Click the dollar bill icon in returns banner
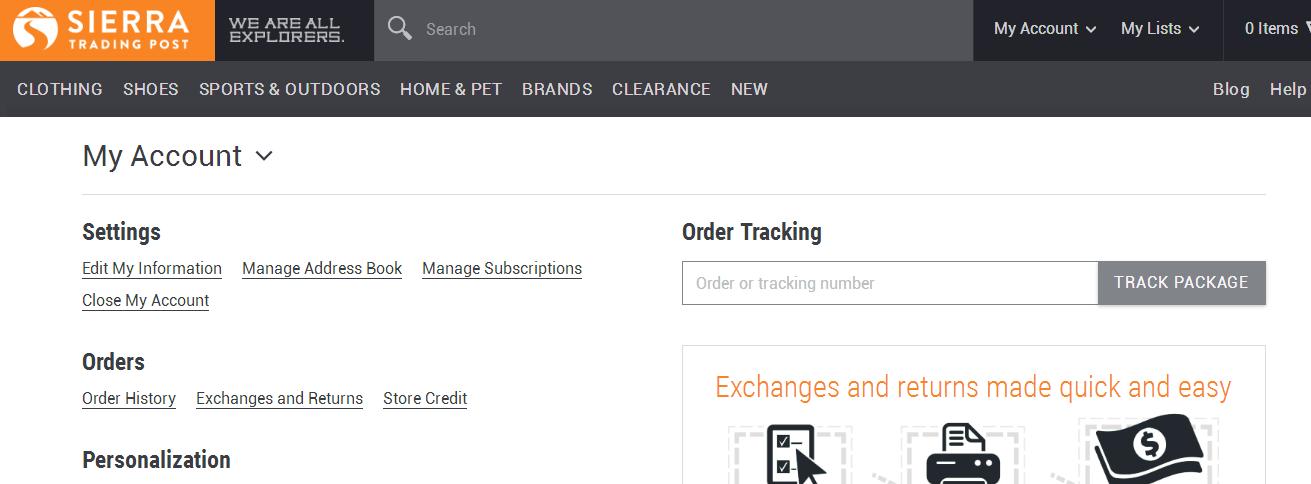This screenshot has height=484, width=1311. (x=1147, y=450)
